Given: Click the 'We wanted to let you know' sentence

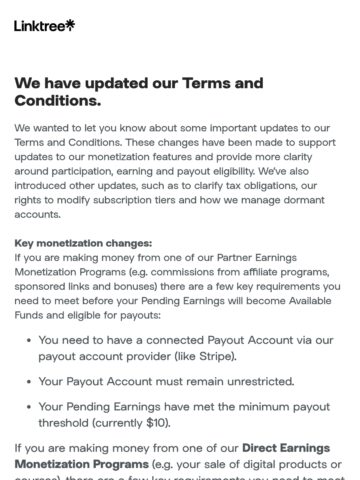Looking at the screenshot, I should (172, 128).
